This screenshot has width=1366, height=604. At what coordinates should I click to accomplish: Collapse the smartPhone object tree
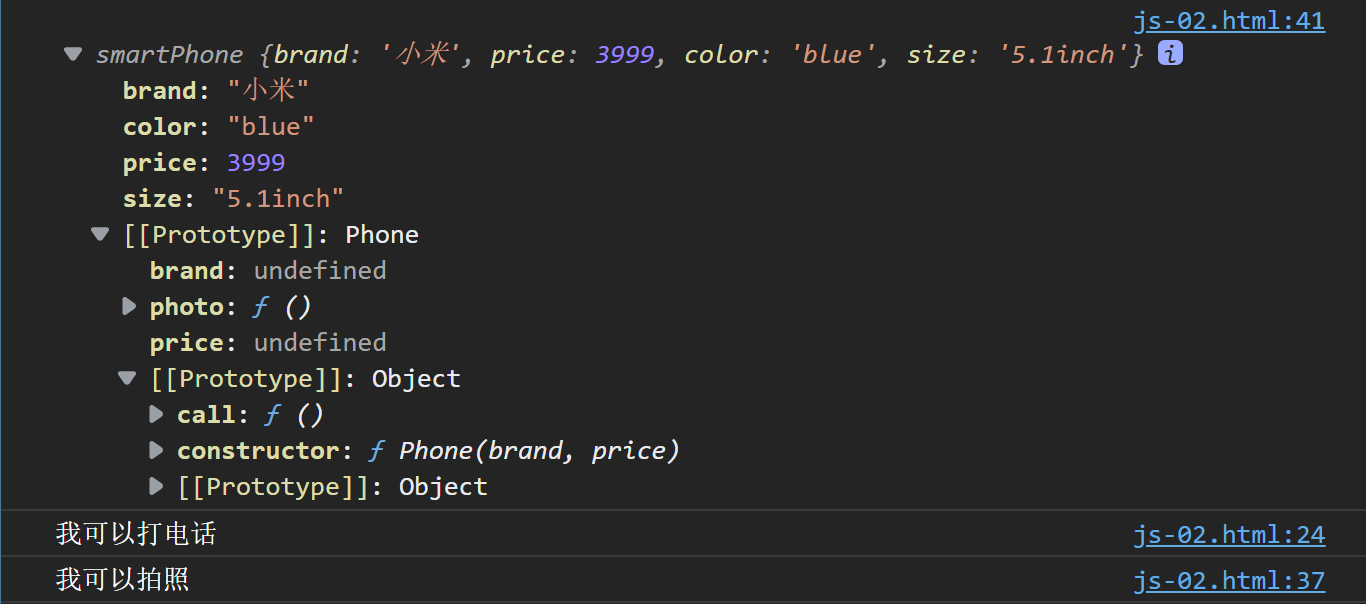coord(73,54)
